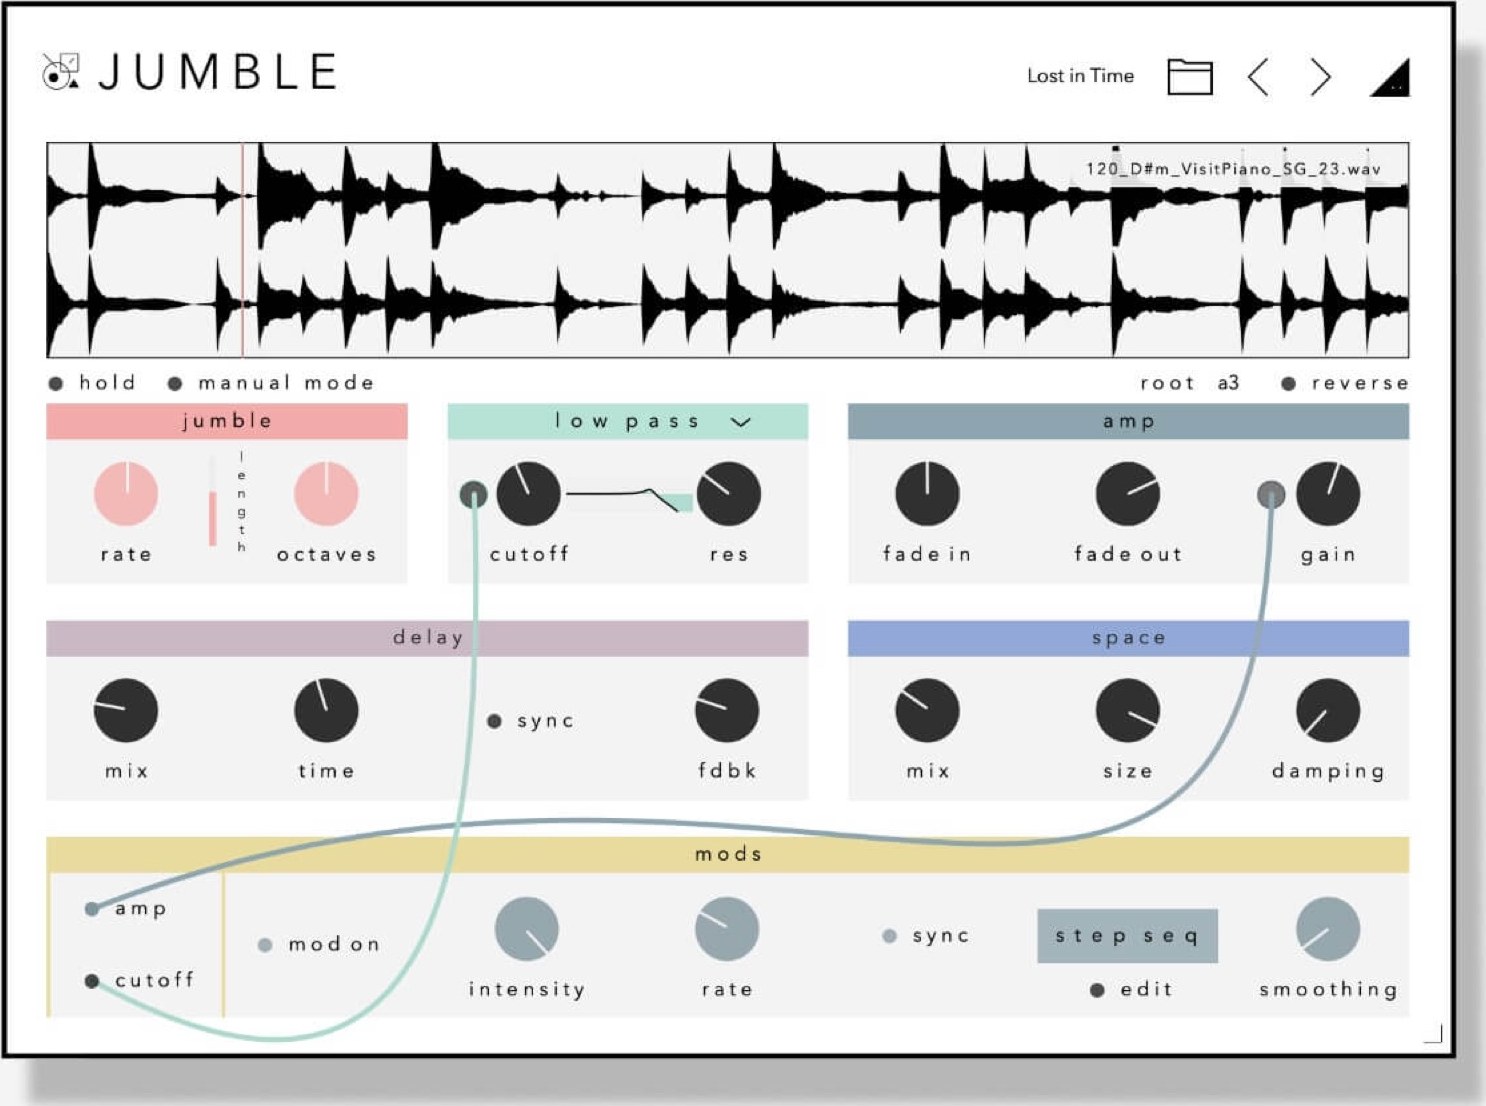Open the low pass filter type dropdown
The height and width of the screenshot is (1106, 1486).
[740, 422]
